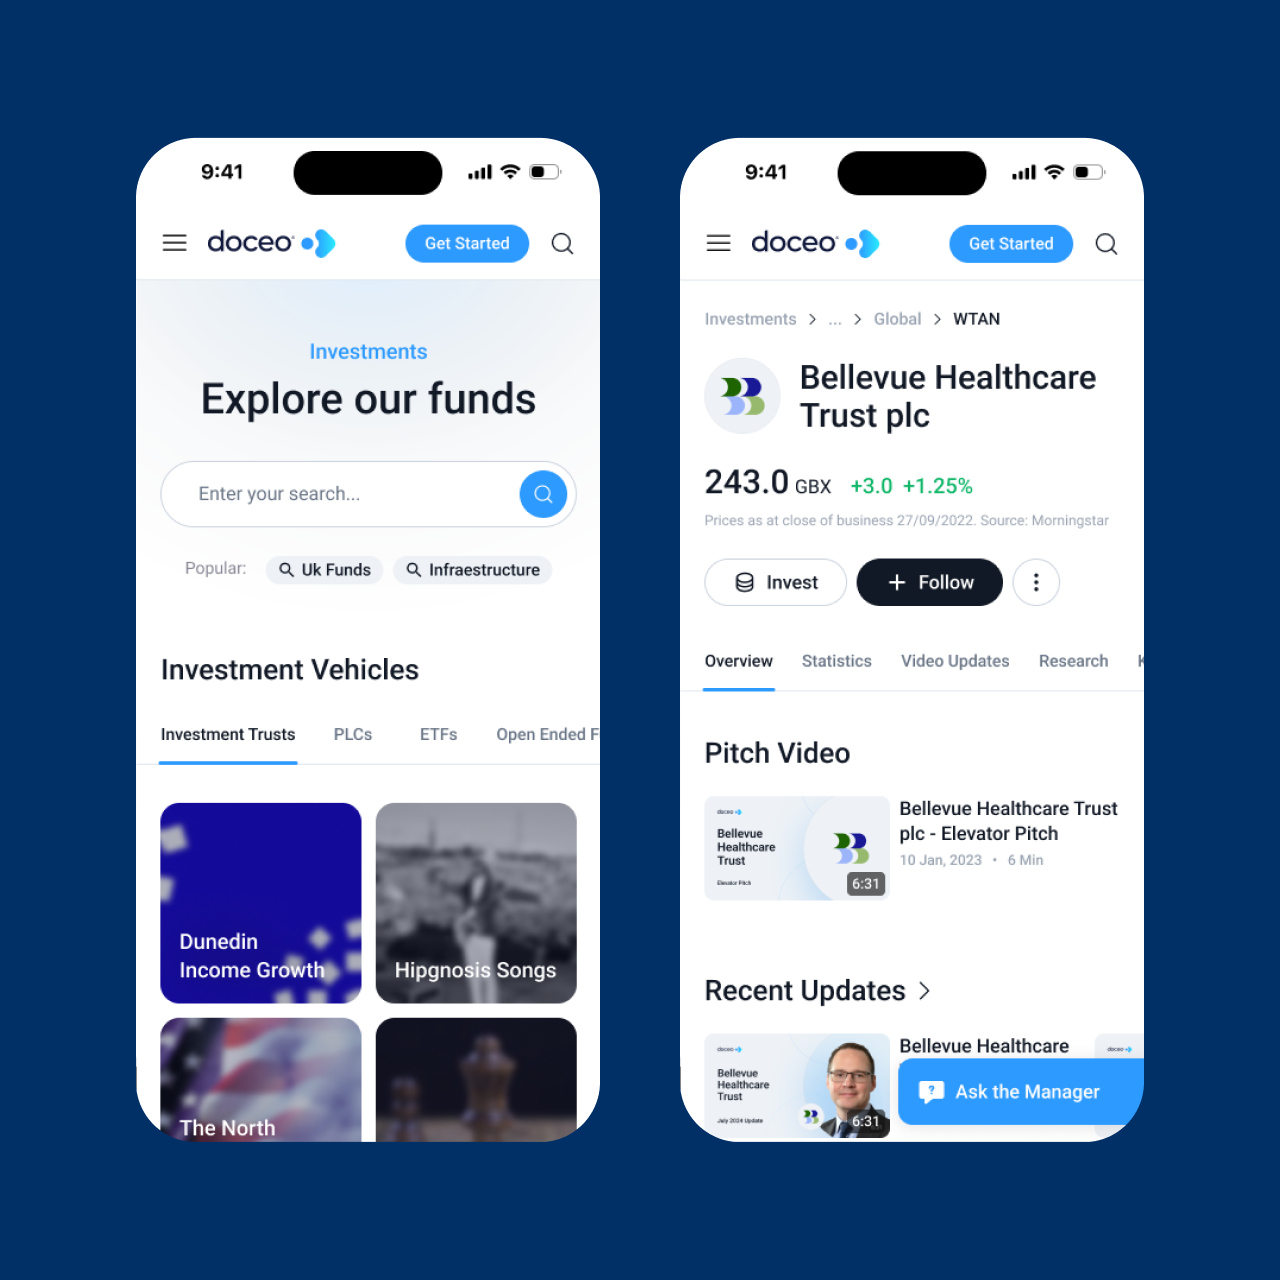Select the Infraestructure popular chip

click(x=473, y=570)
